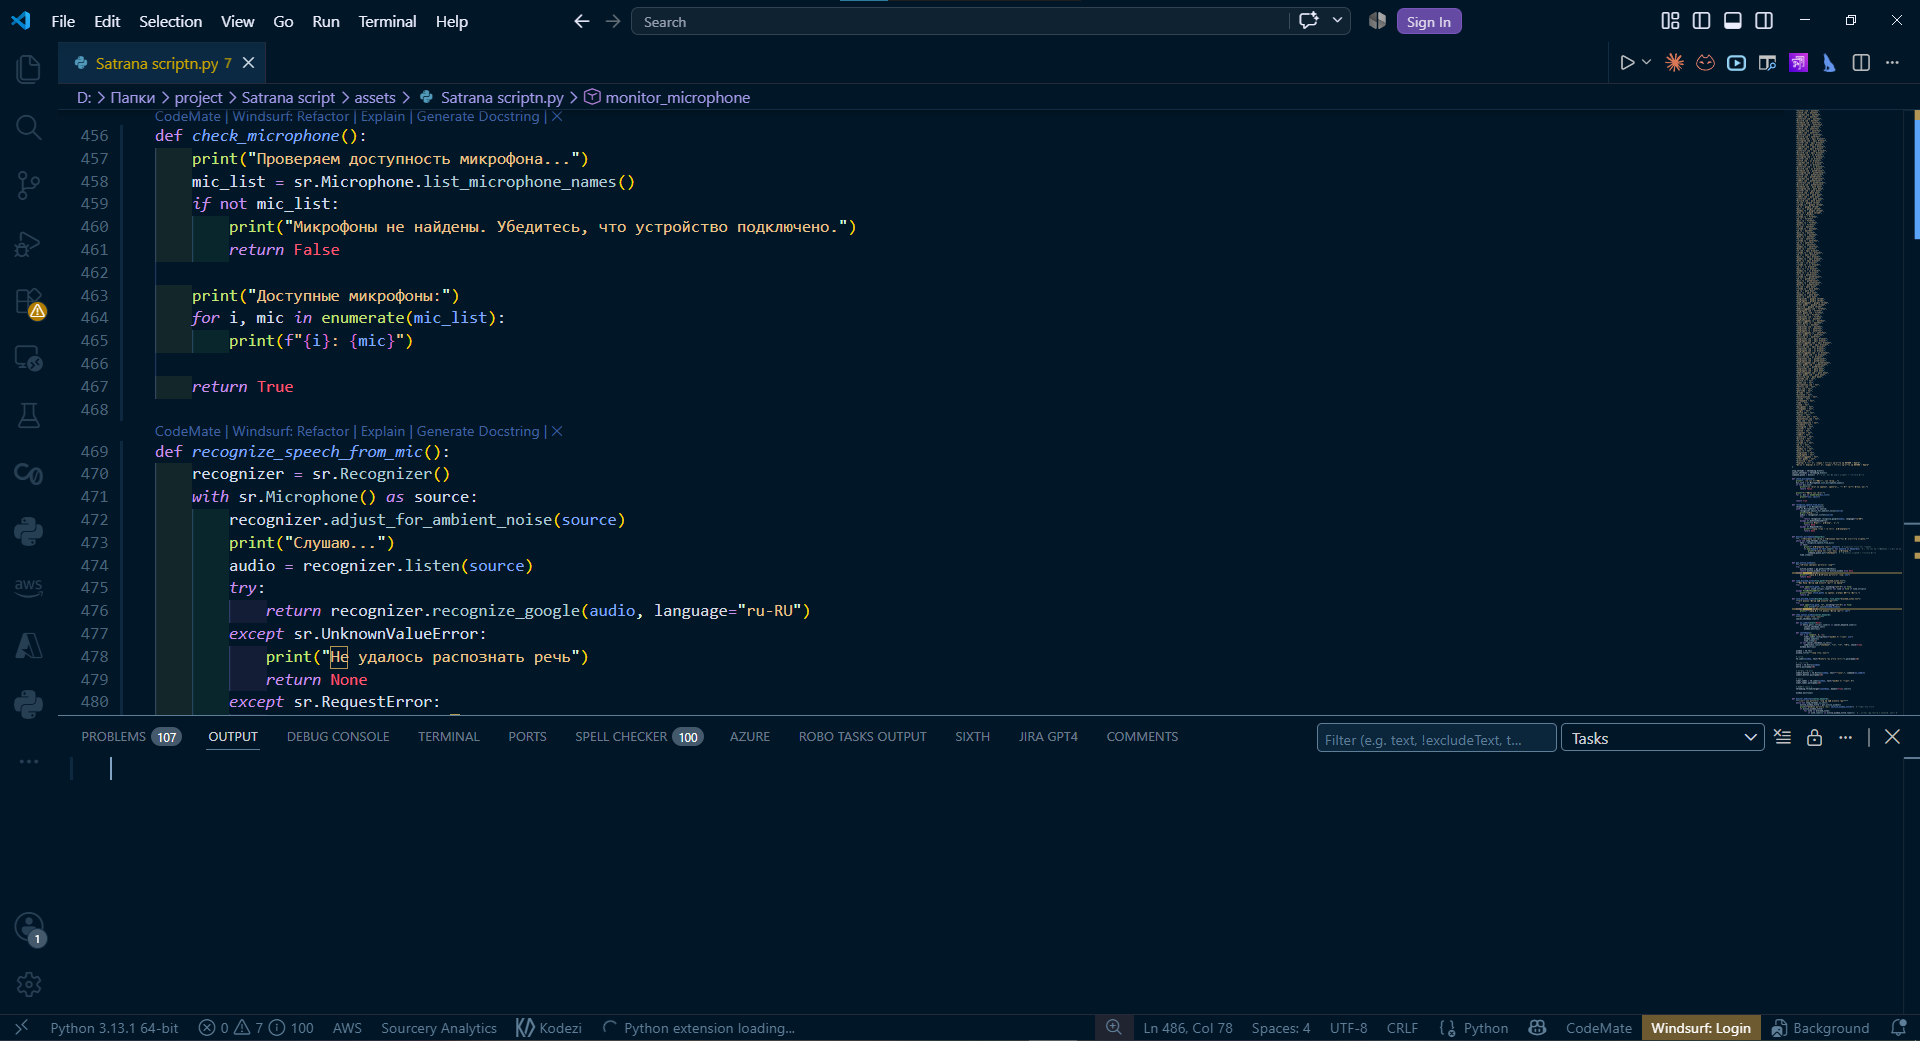The image size is (1920, 1041).
Task: Open notifications bell in status bar
Action: pos(1898,1028)
